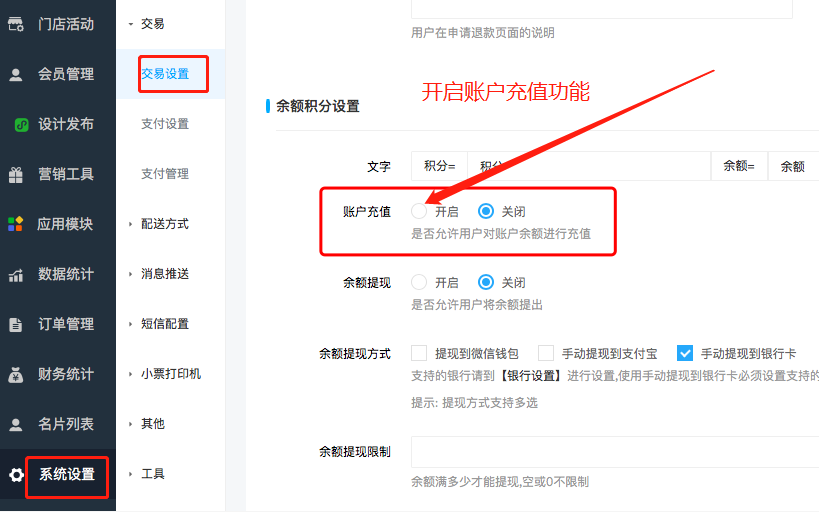Screen dimensions: 819x512
Task: Select 应用模块 in sidebar
Action: click(x=65, y=224)
